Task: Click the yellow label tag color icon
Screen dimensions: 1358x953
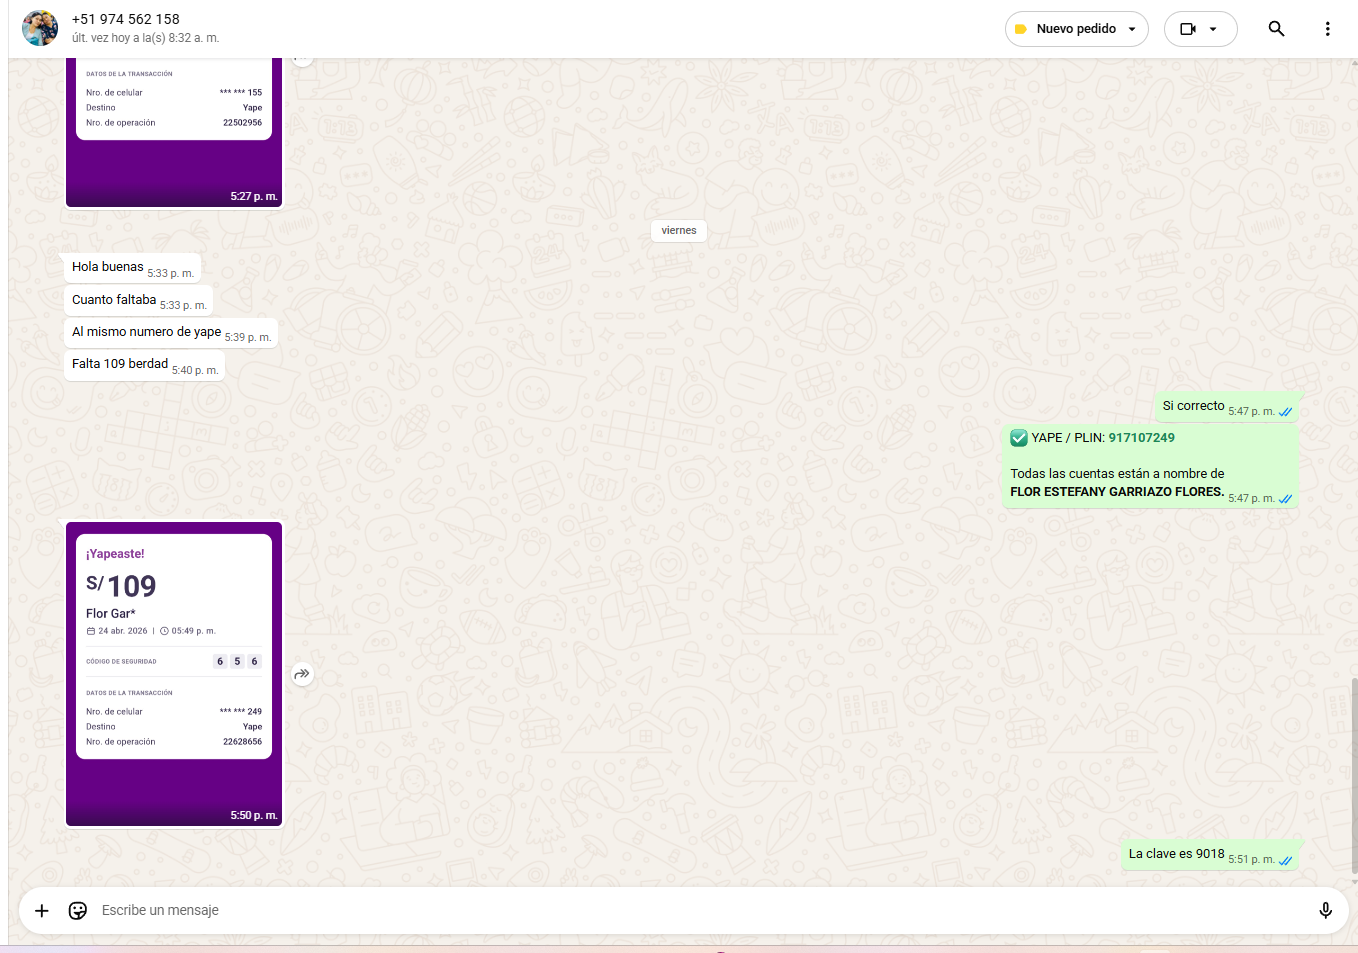Action: coord(1020,29)
